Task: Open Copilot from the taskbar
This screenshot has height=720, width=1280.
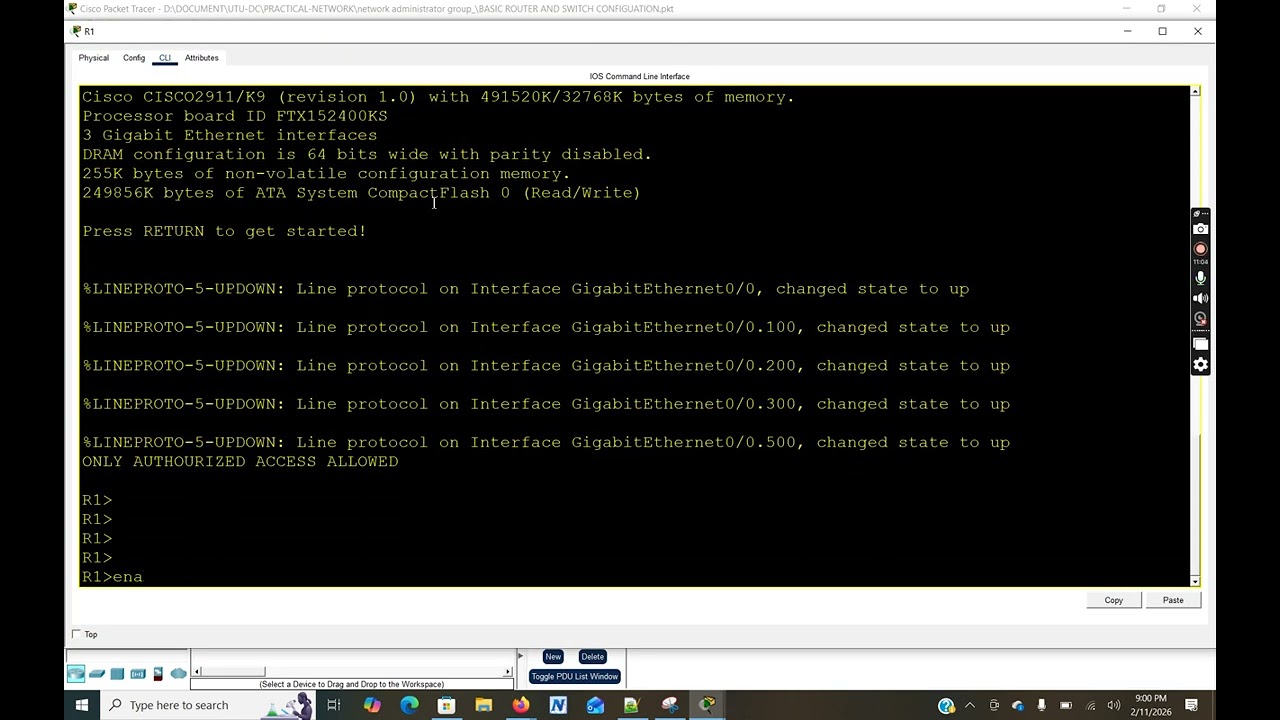Action: [x=372, y=705]
